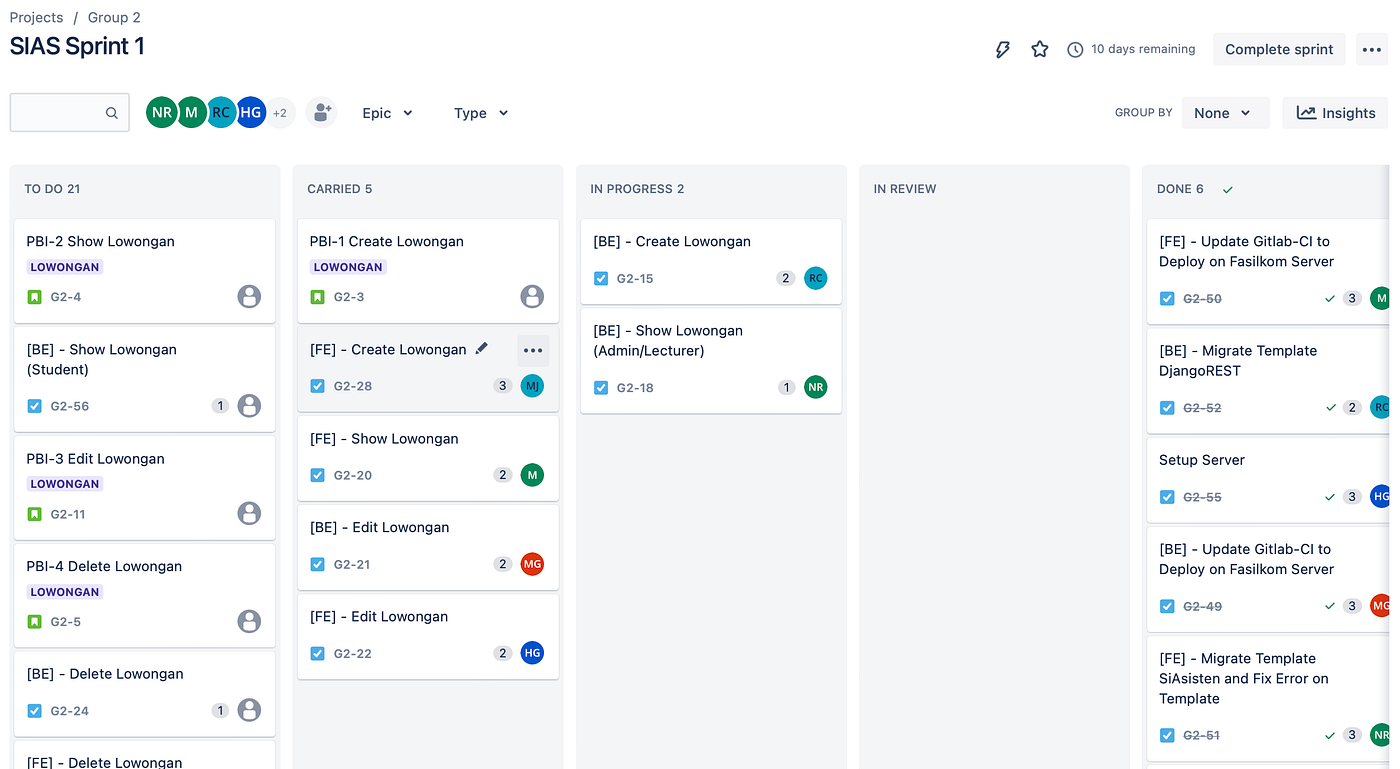1400x769 pixels.
Task: Click task checkbox icon on G2-22
Action: [317, 654]
